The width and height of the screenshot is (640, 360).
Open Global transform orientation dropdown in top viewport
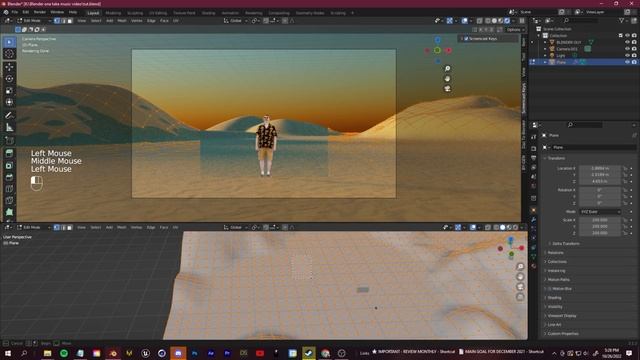pos(236,20)
